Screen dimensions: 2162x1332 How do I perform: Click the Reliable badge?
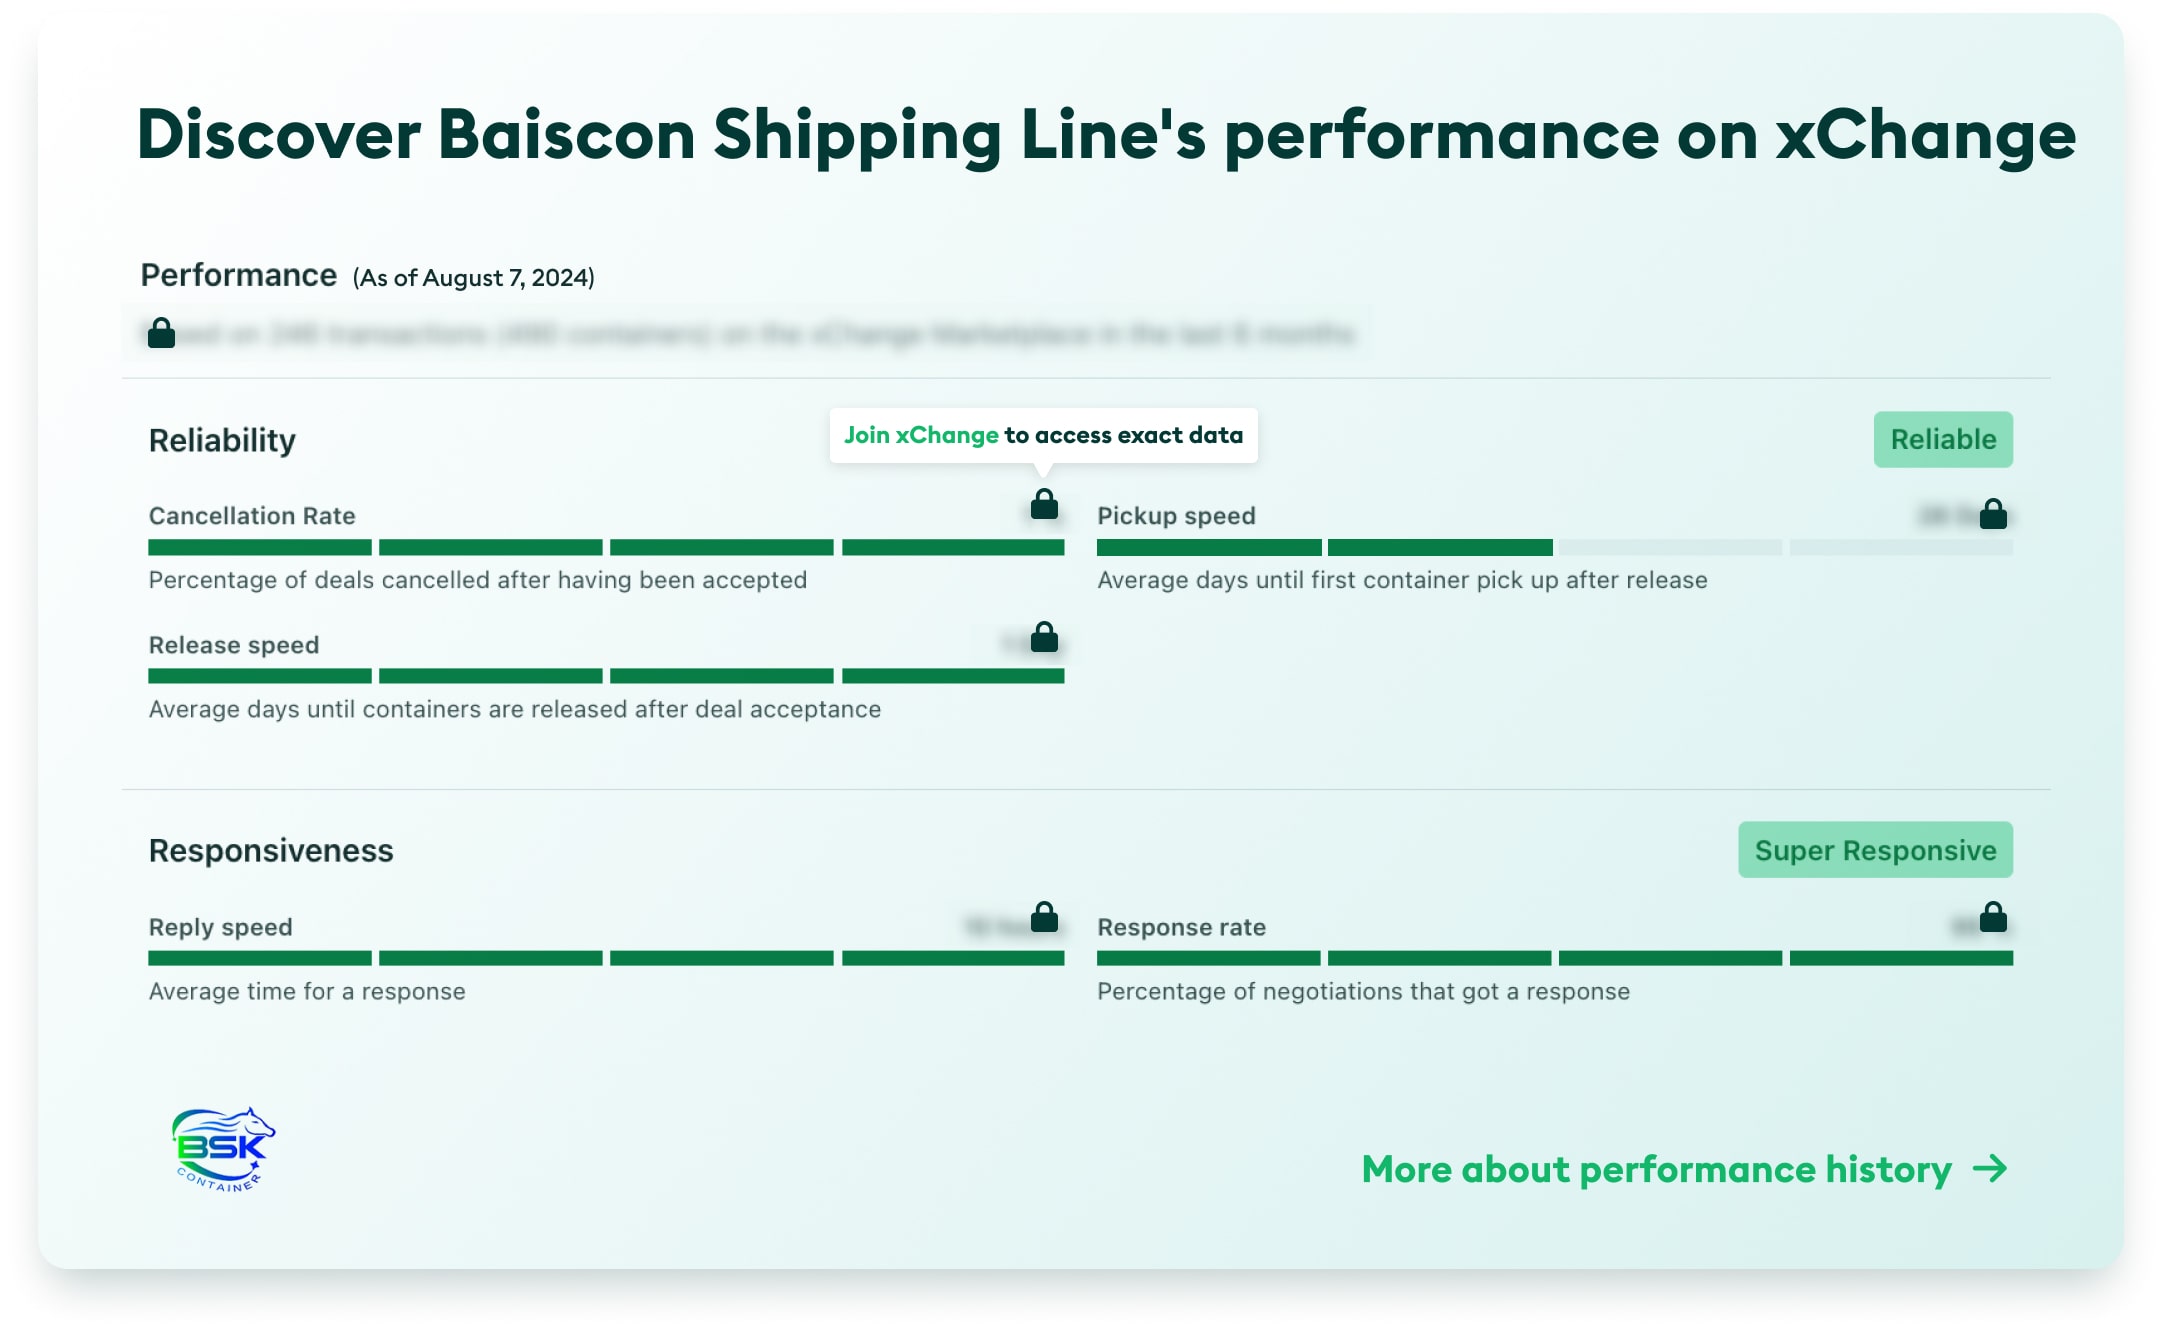[1943, 439]
